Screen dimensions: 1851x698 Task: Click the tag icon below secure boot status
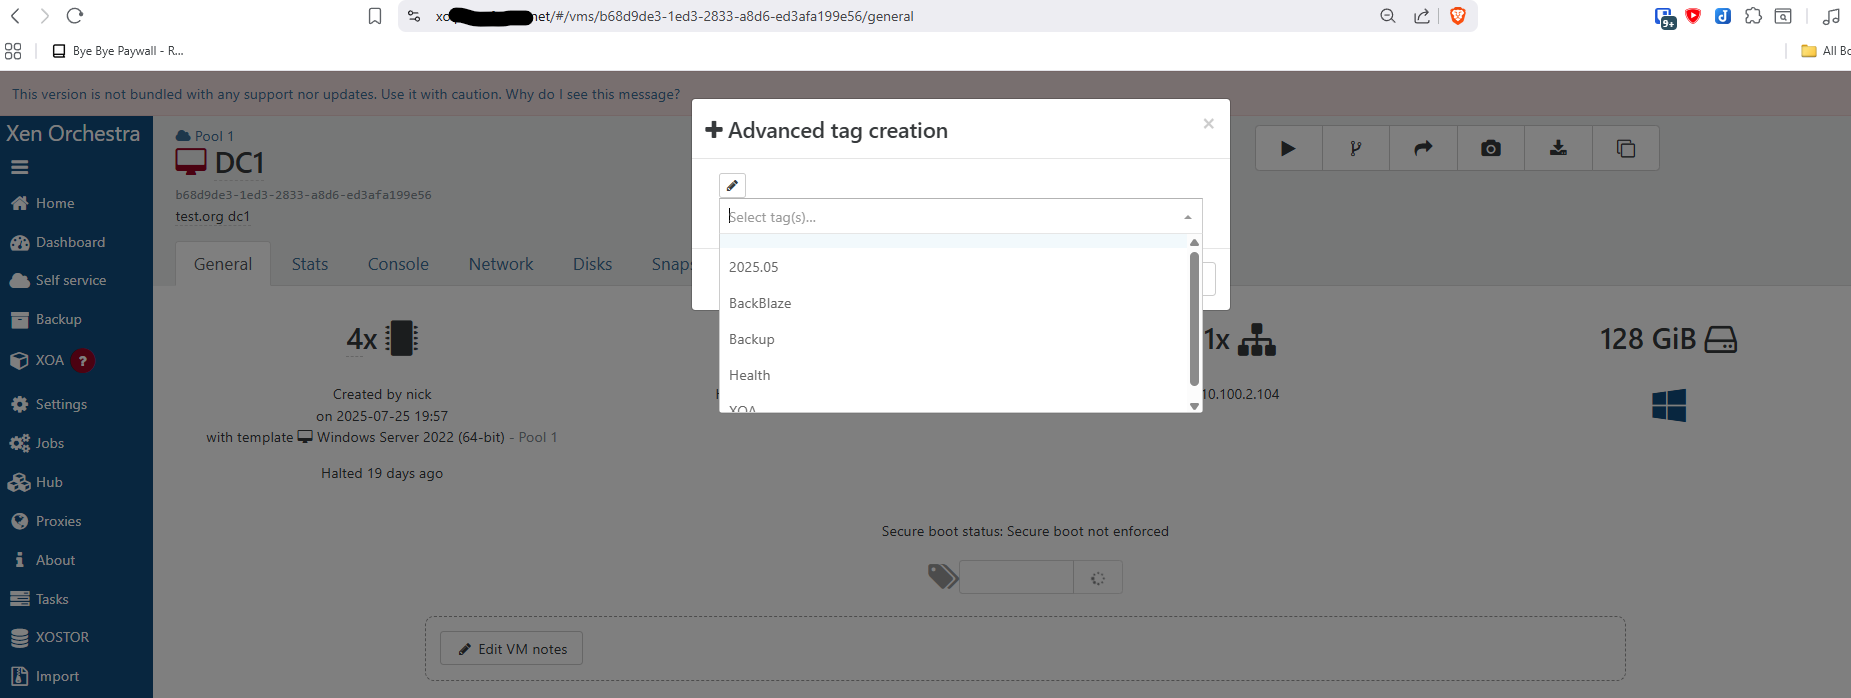point(942,576)
